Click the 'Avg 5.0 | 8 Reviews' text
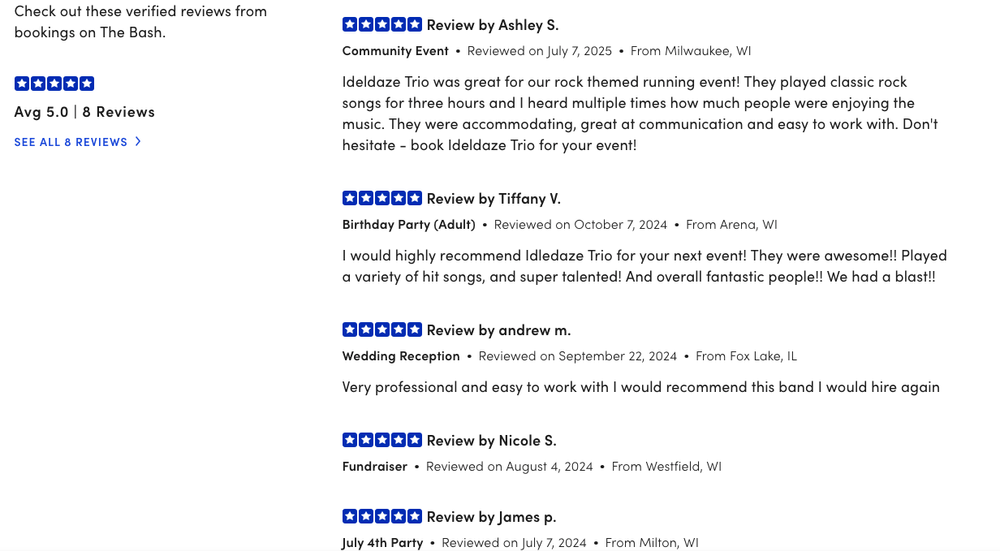 click(84, 111)
